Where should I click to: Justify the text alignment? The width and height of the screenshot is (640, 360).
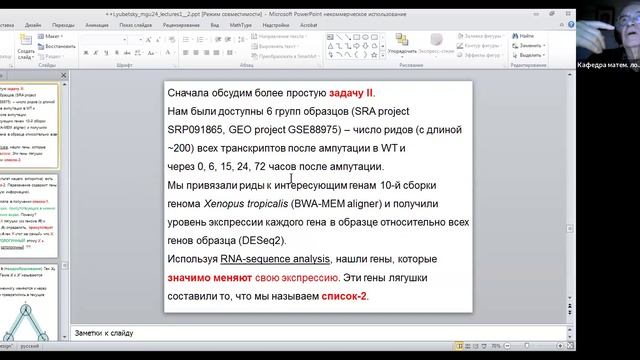(x=216, y=53)
